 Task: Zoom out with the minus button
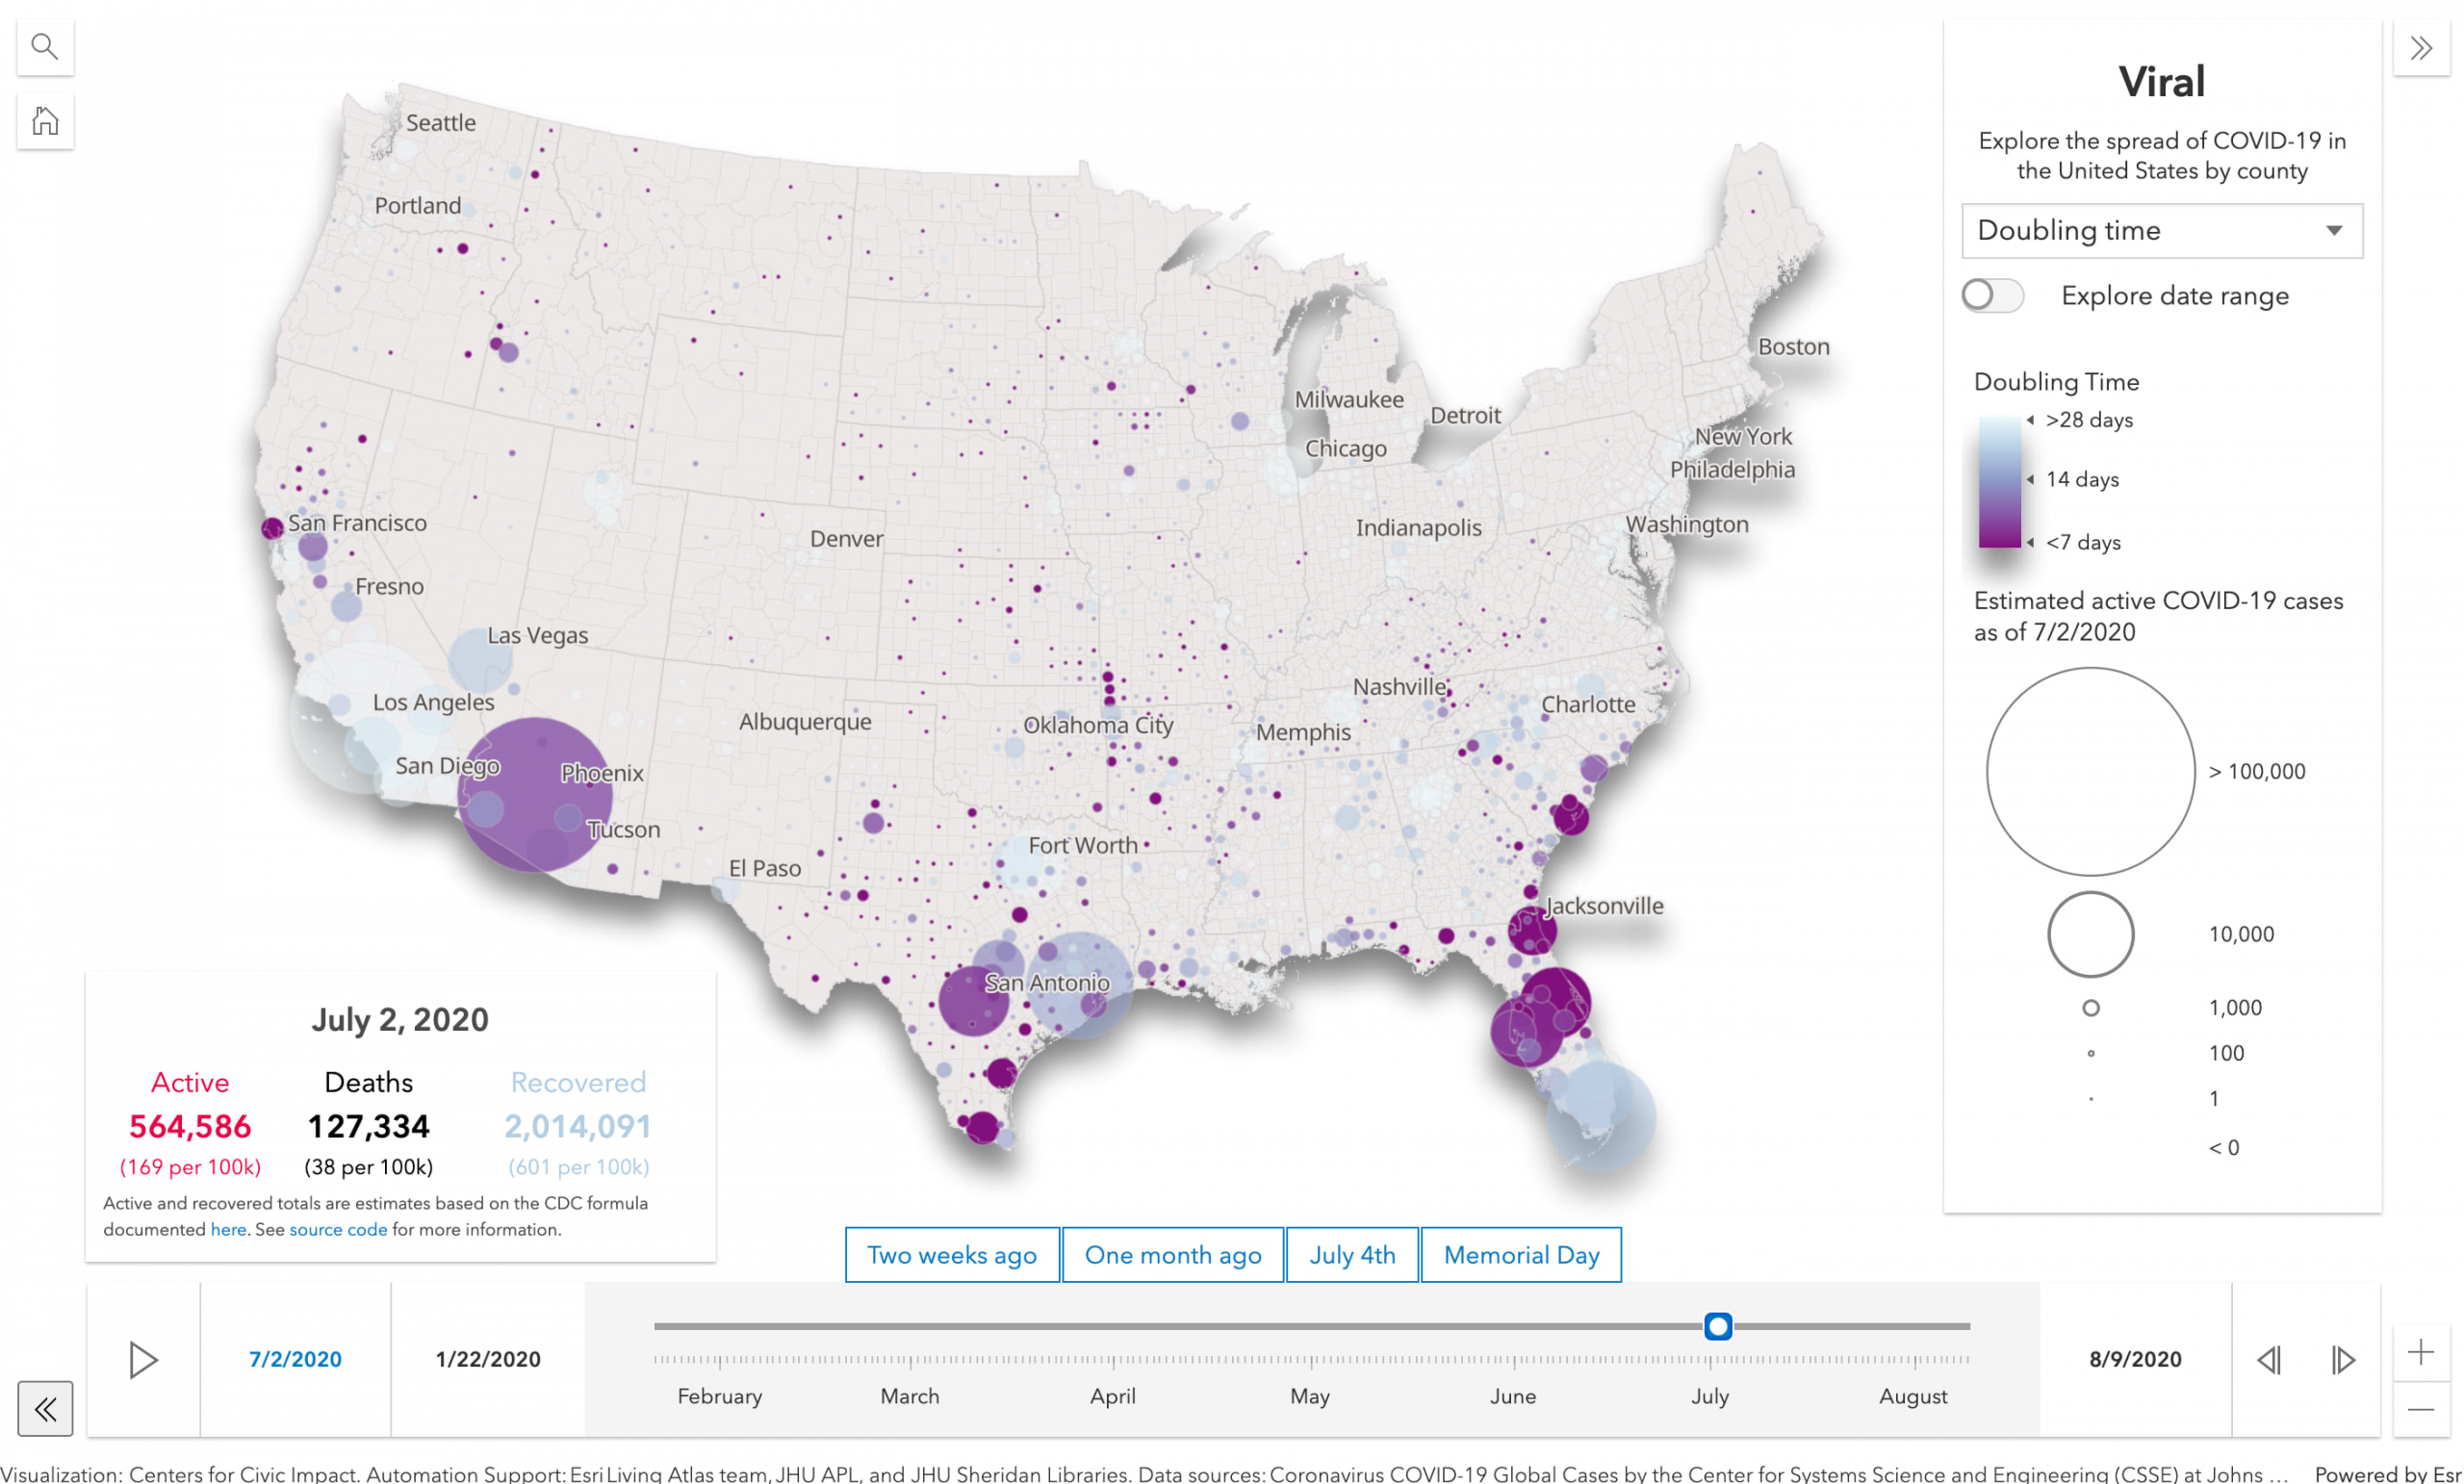(x=2421, y=1410)
